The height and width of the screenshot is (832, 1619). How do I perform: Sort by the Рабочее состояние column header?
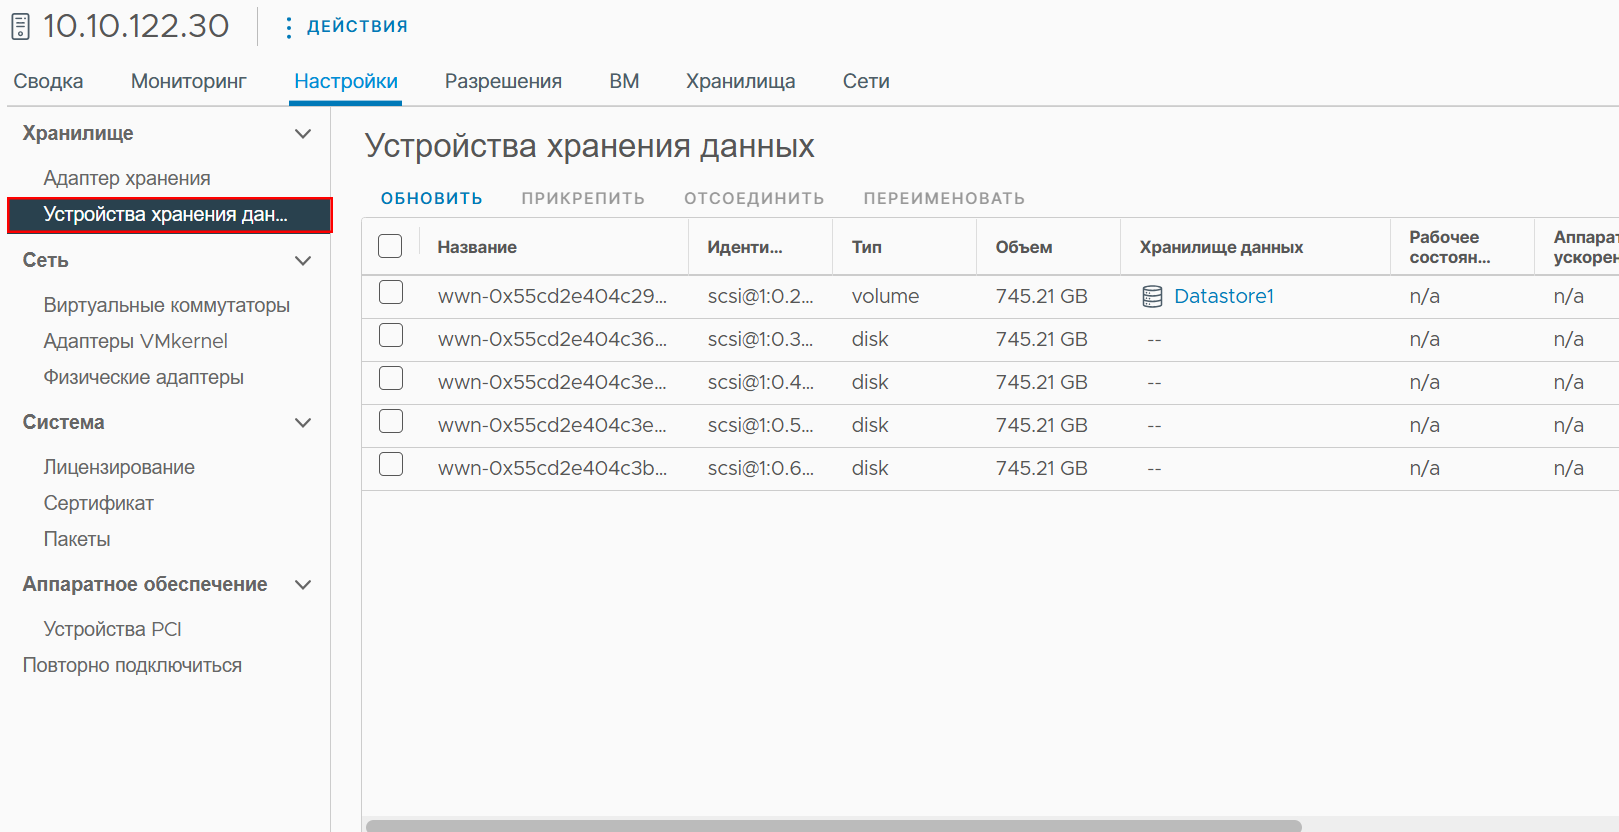click(x=1450, y=247)
